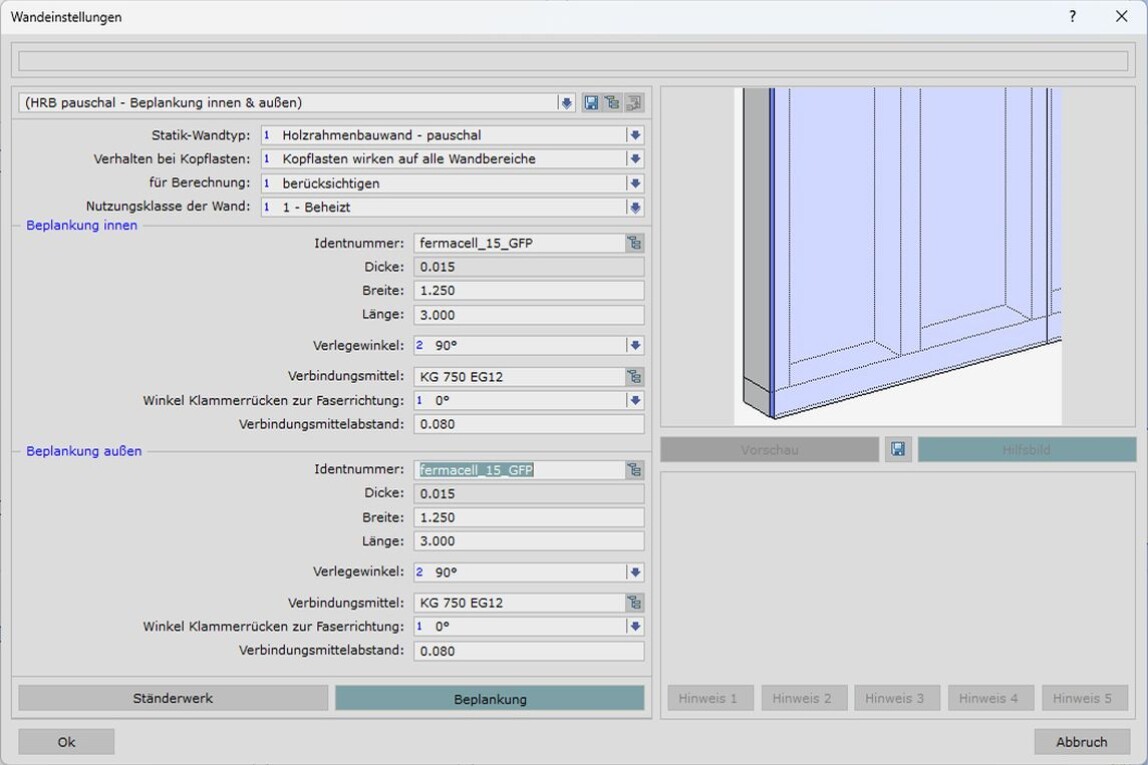1148x765 pixels.
Task: Cancel the dialog with Abbruch
Action: click(1081, 742)
